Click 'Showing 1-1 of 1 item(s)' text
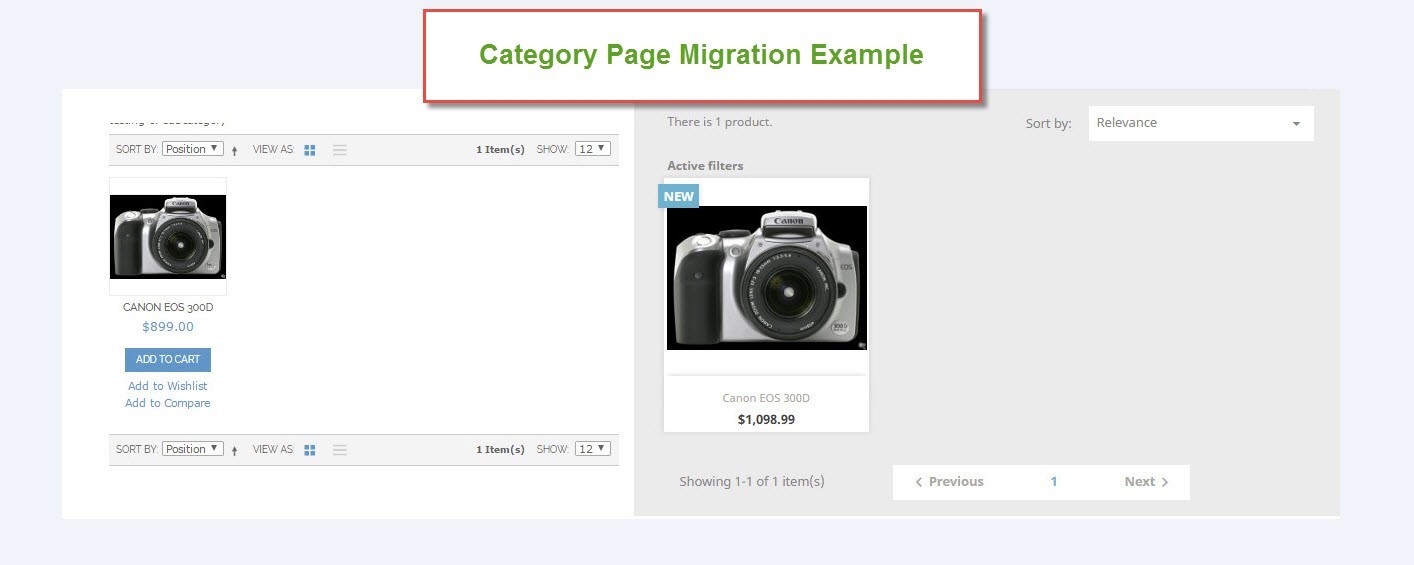The image size is (1414, 565). coord(752,481)
